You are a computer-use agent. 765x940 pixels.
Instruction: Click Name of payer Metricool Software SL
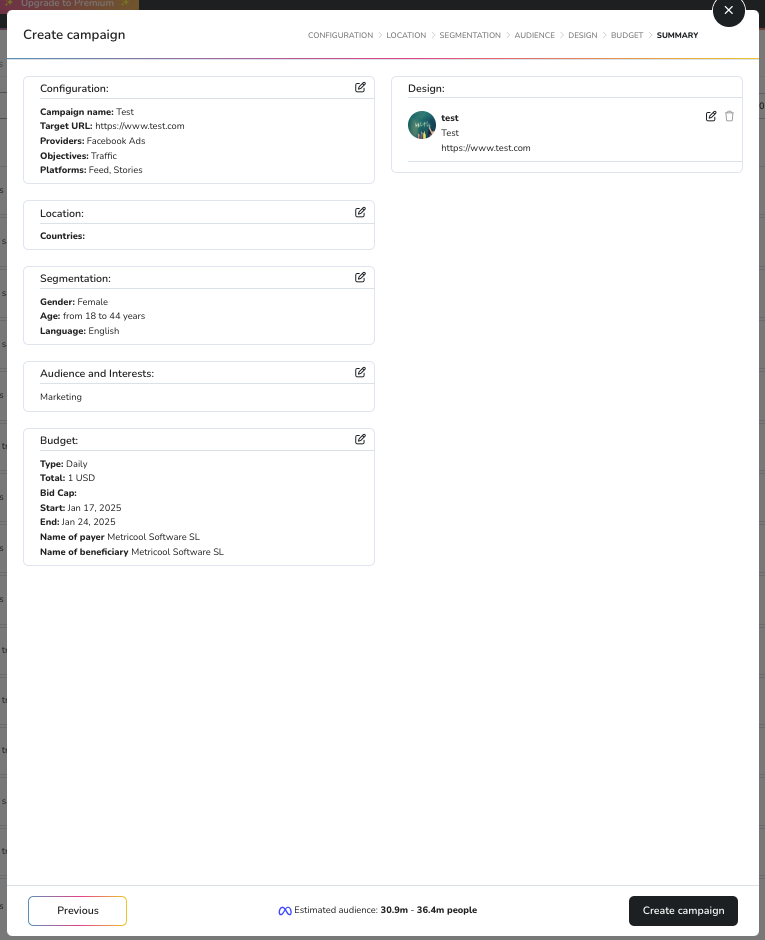120,537
